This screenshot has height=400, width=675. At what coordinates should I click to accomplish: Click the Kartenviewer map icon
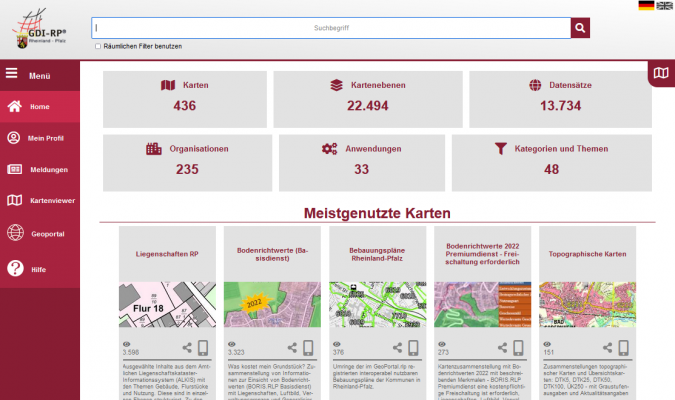(14, 200)
